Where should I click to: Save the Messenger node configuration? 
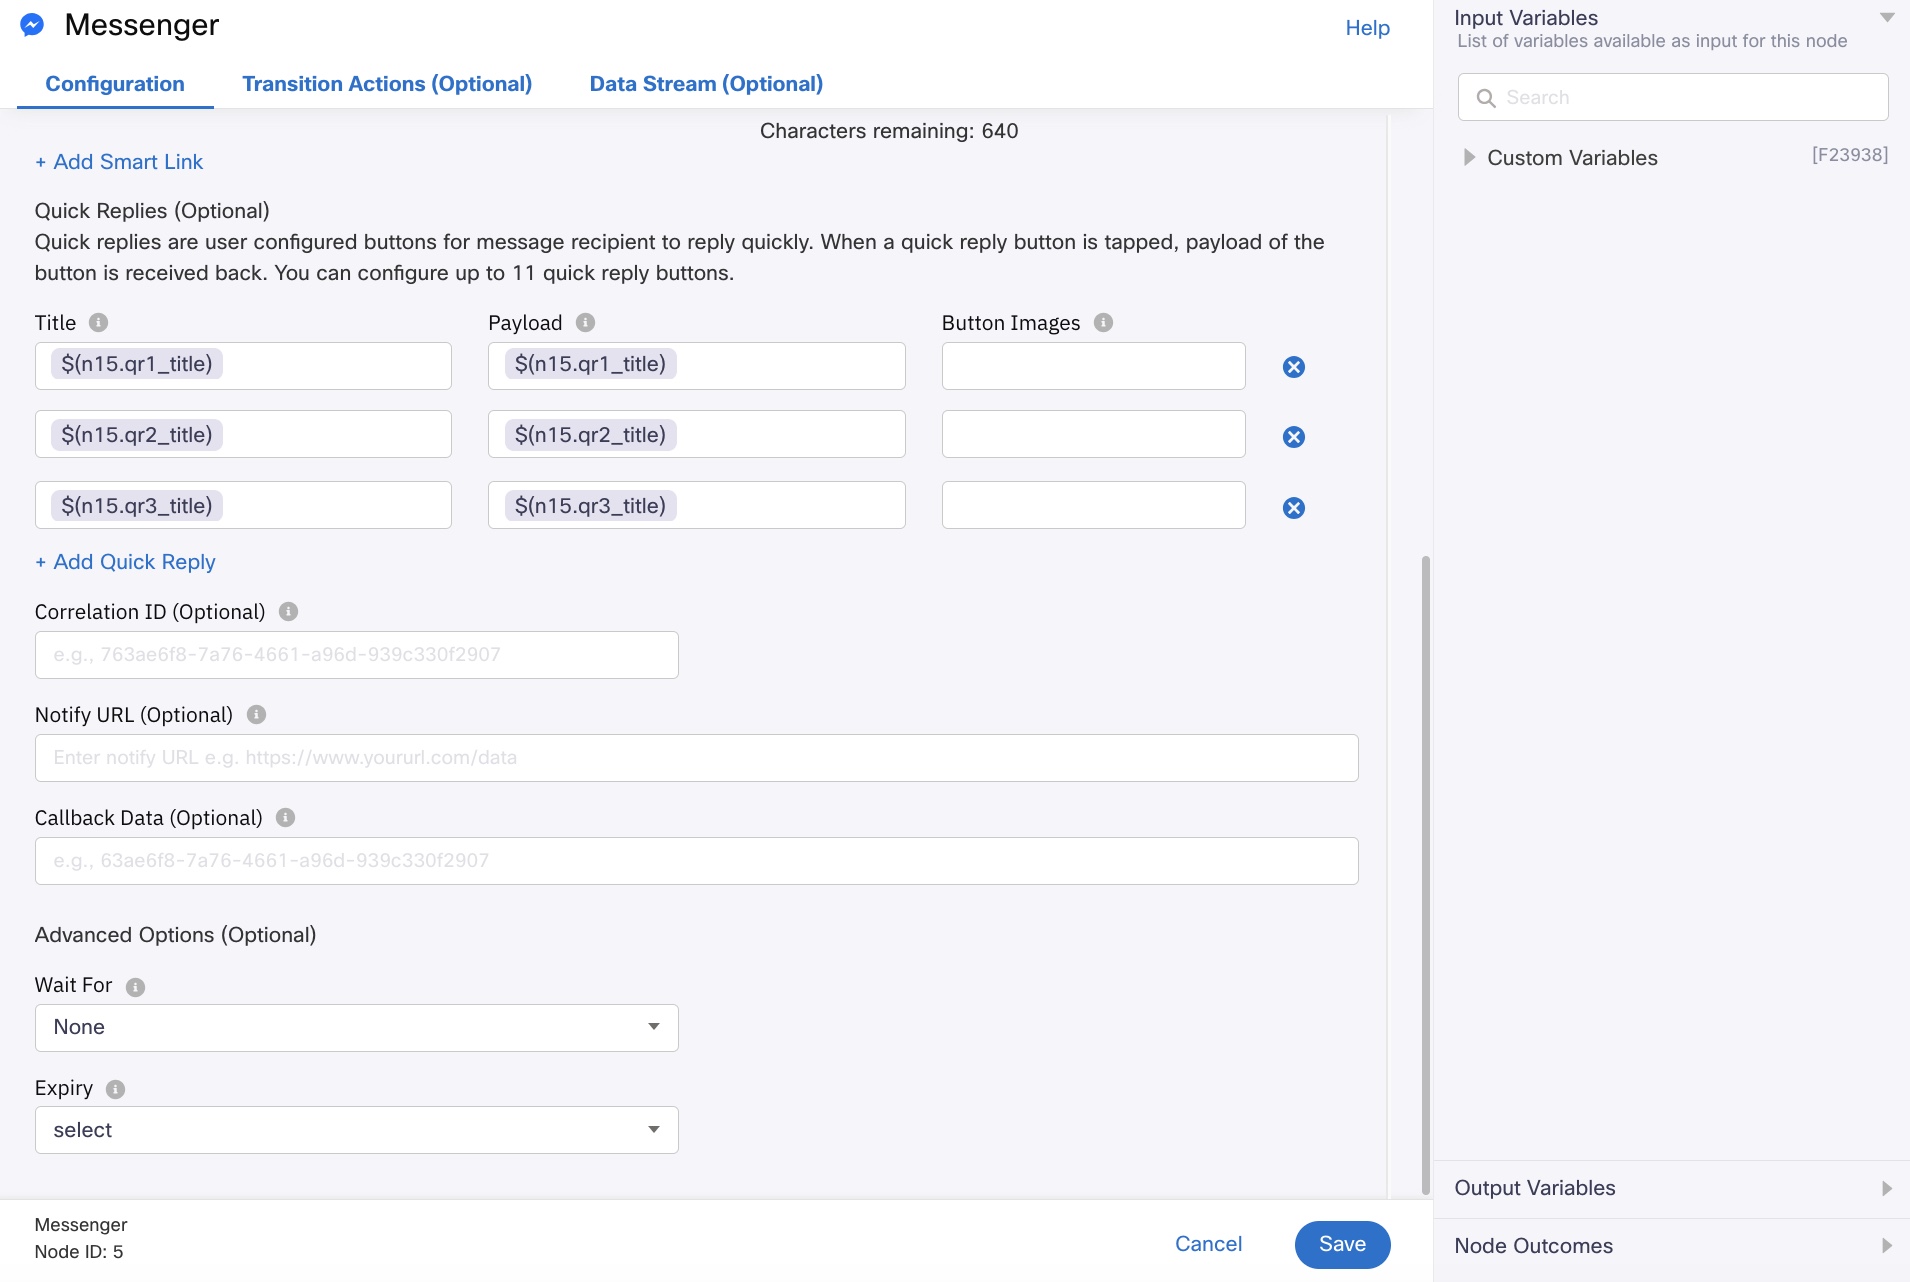click(x=1342, y=1244)
